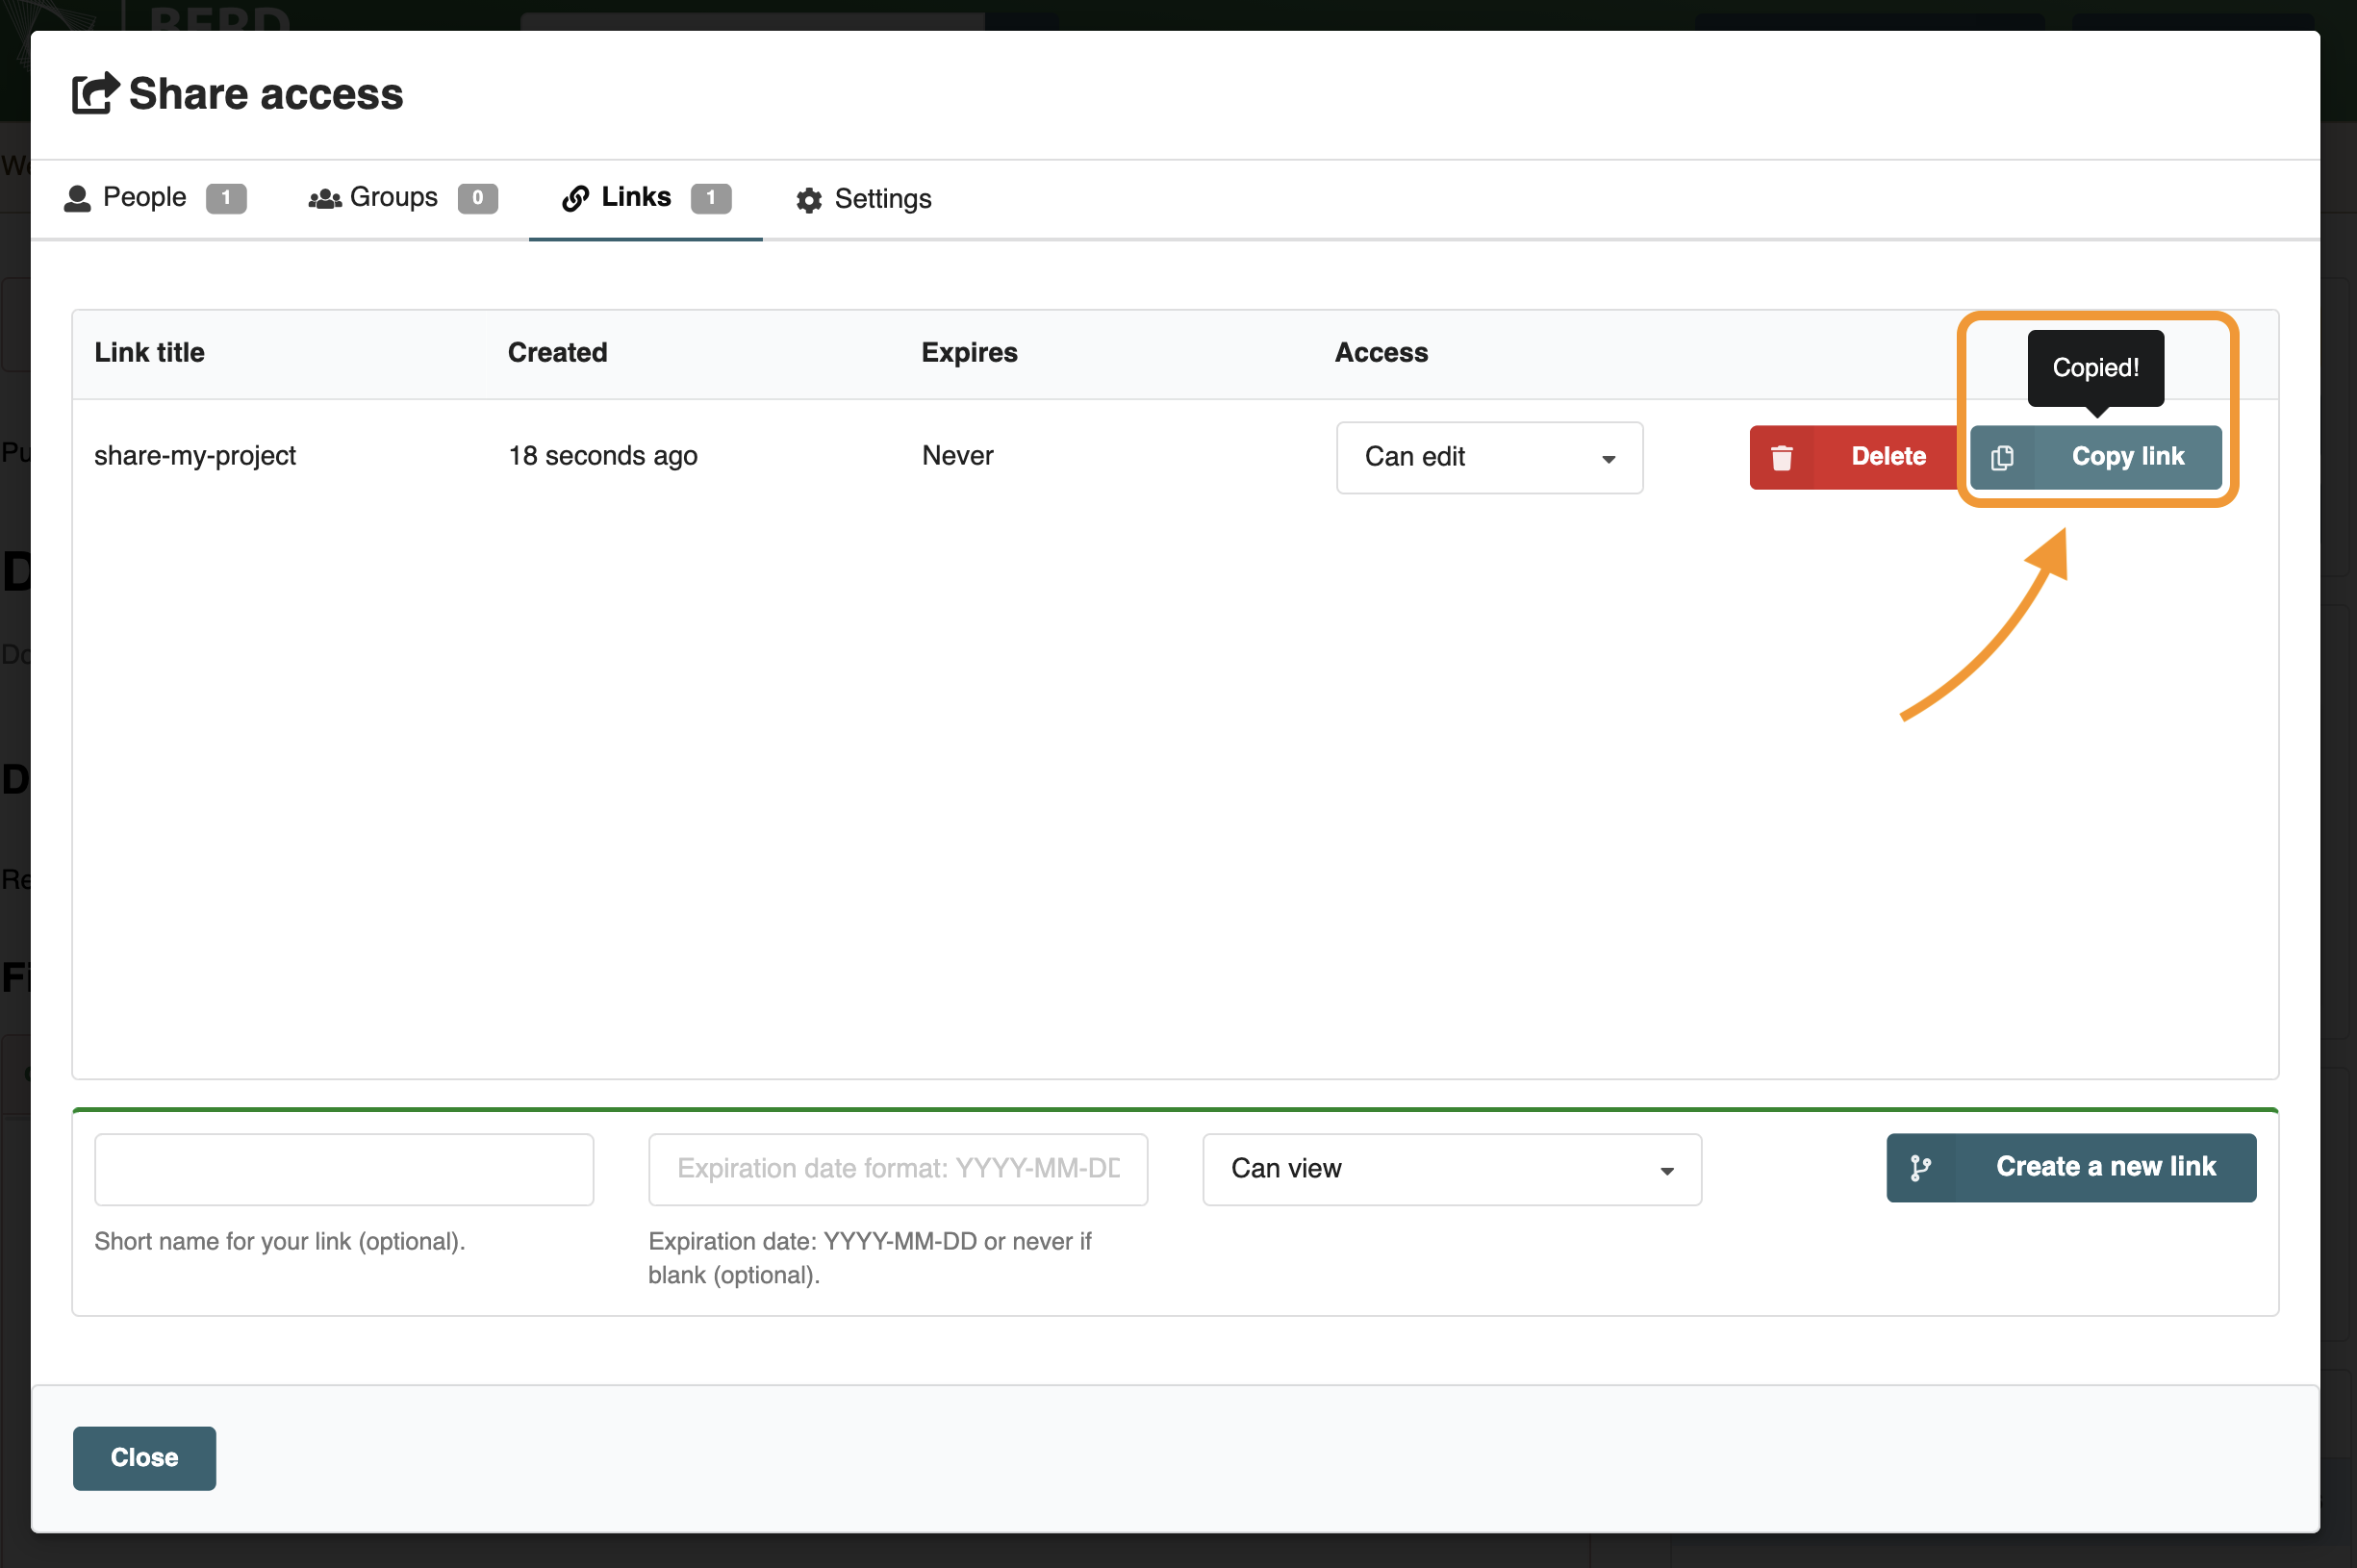2357x1568 pixels.
Task: Switch to the Groups tab
Action: (x=403, y=198)
